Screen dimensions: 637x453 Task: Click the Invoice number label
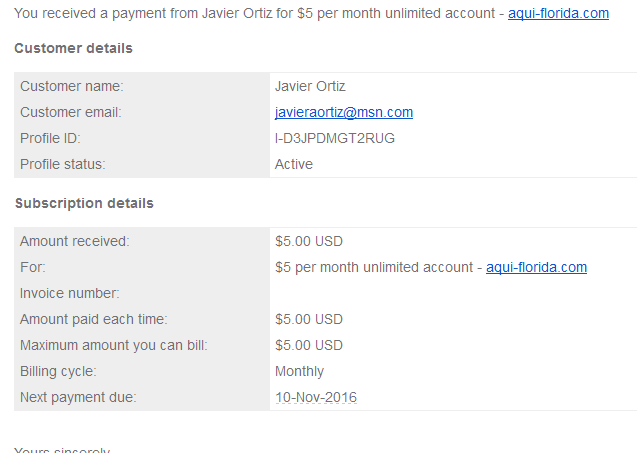pyautogui.click(x=69, y=293)
